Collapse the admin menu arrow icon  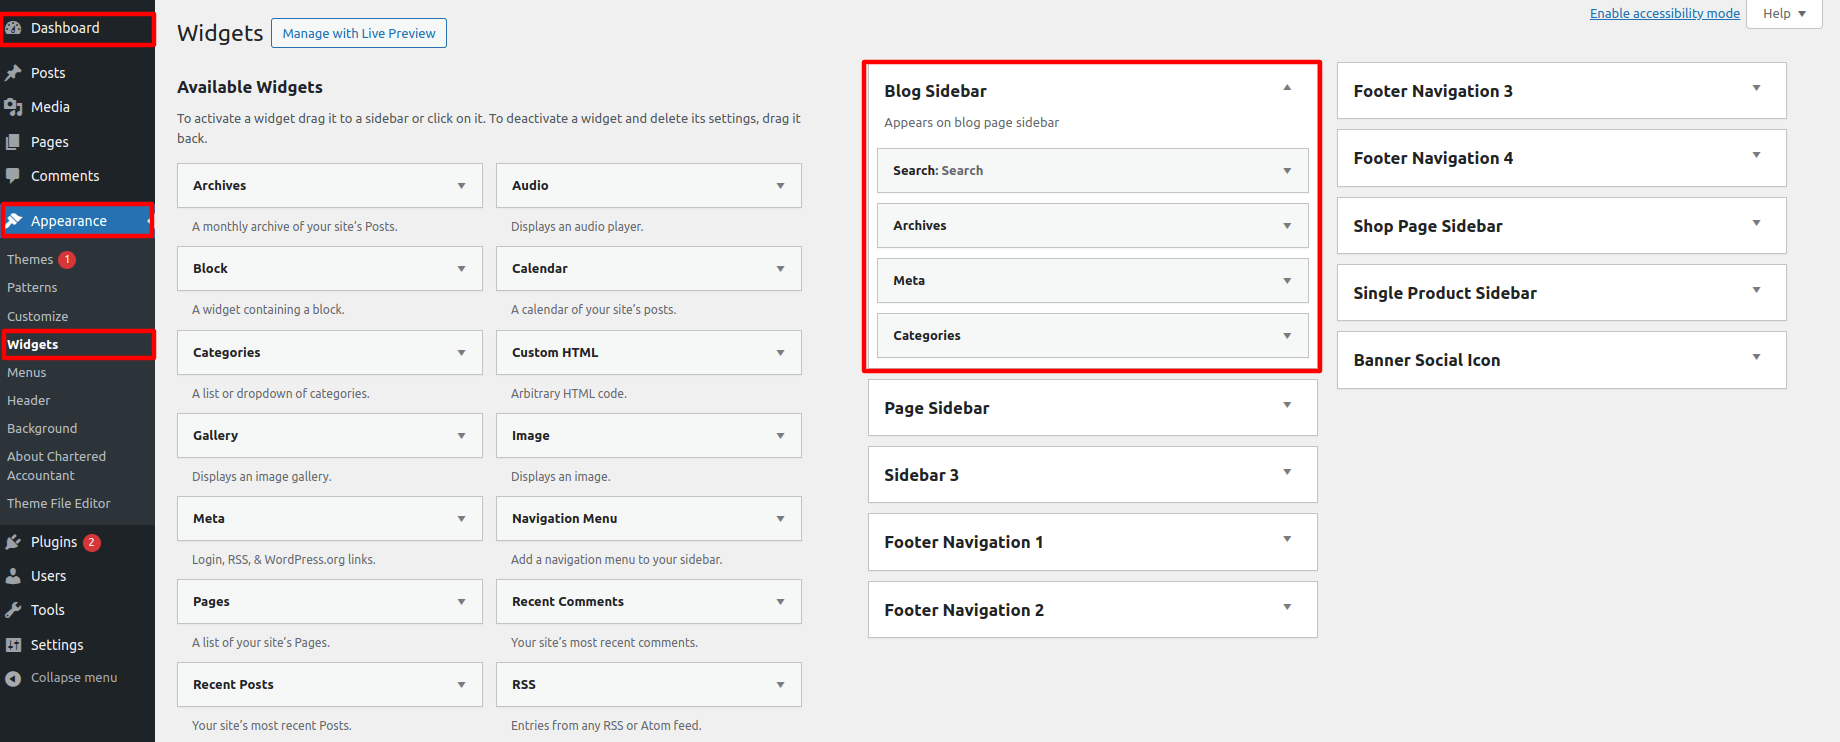(x=14, y=678)
